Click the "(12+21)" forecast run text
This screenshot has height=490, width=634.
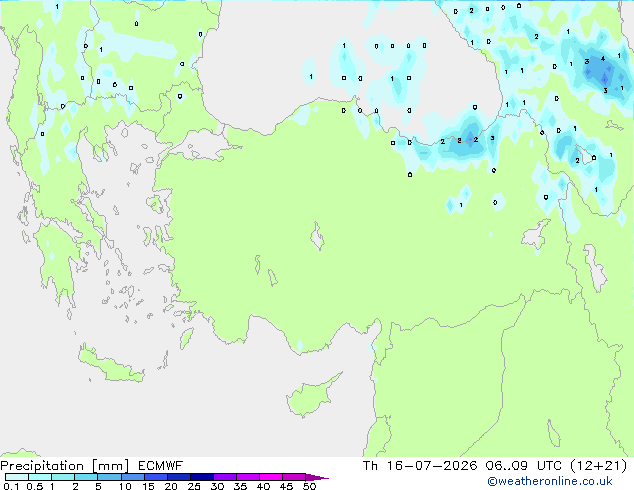coord(598,466)
